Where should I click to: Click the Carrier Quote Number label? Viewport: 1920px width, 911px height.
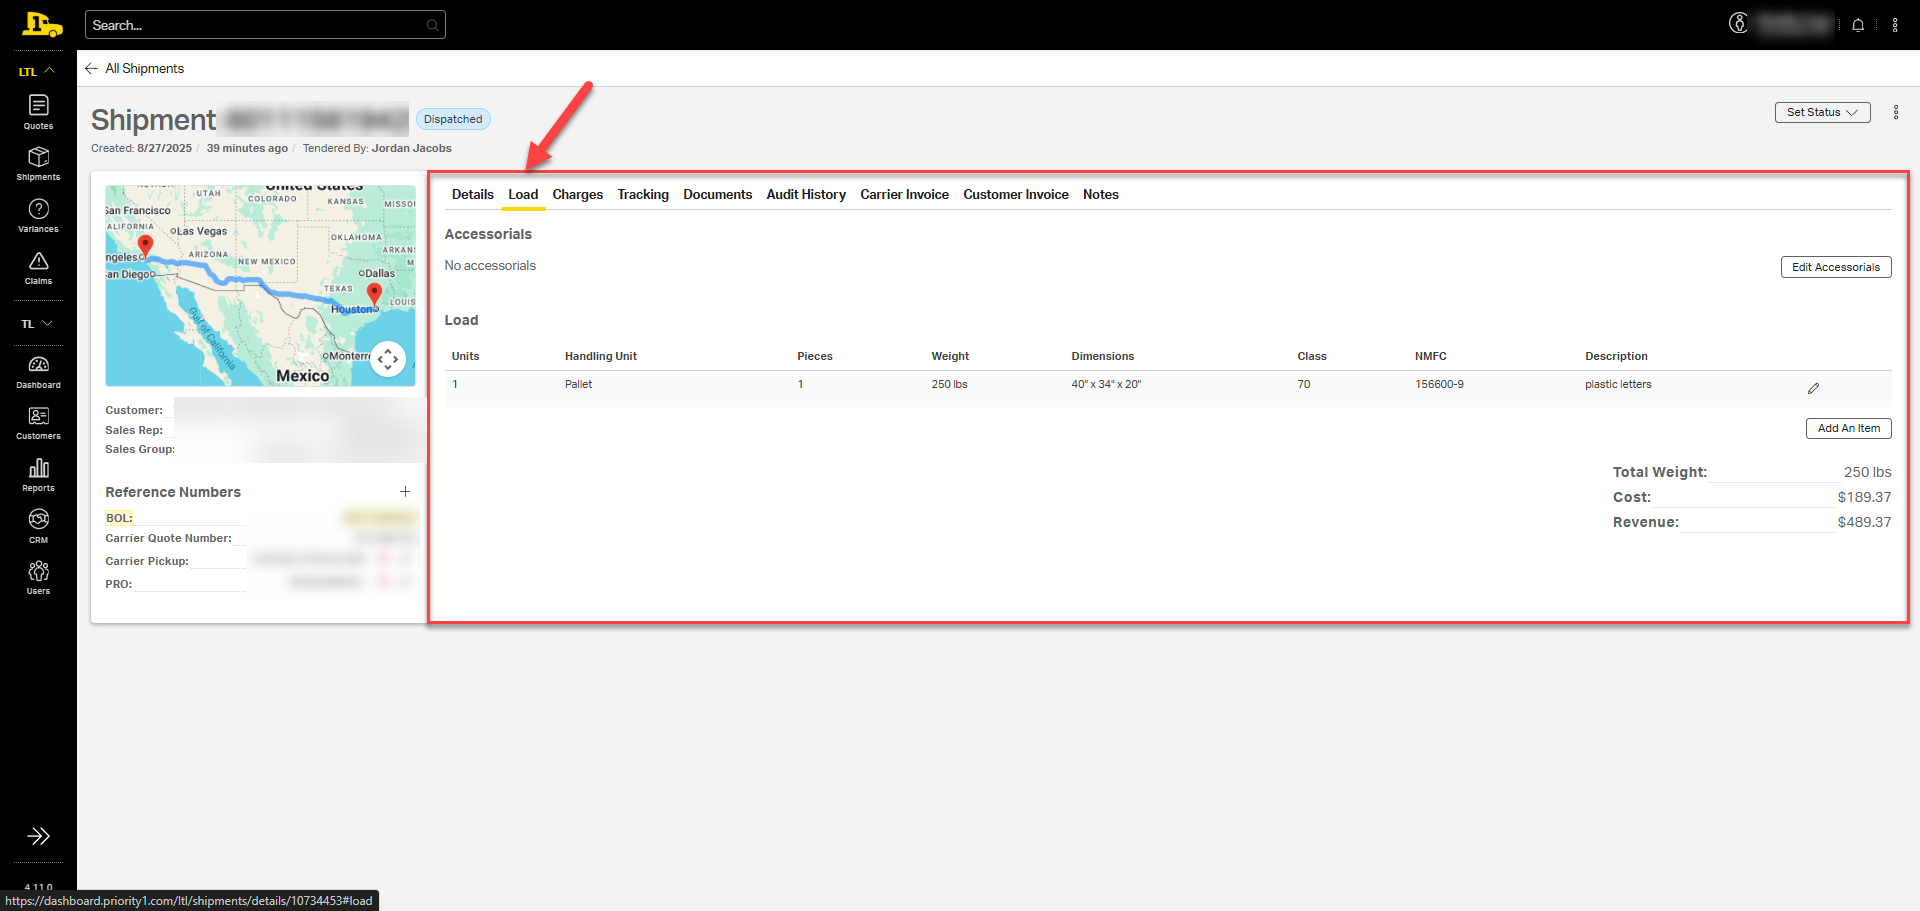pos(168,538)
